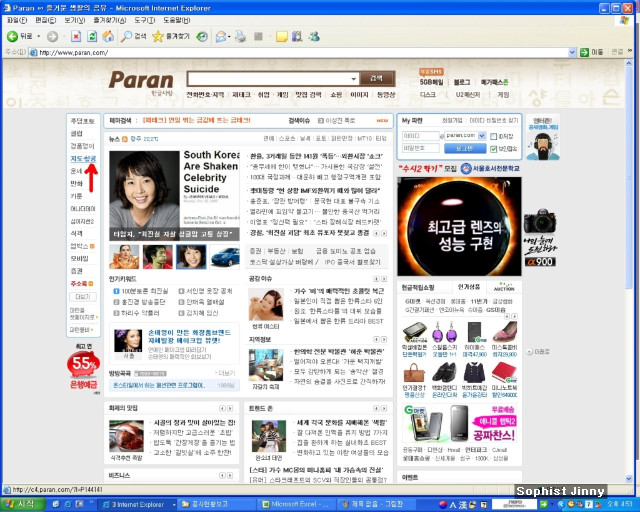Screen dimensions: 640x512
Task: Click the 동영상 search category link
Action: 386,95
